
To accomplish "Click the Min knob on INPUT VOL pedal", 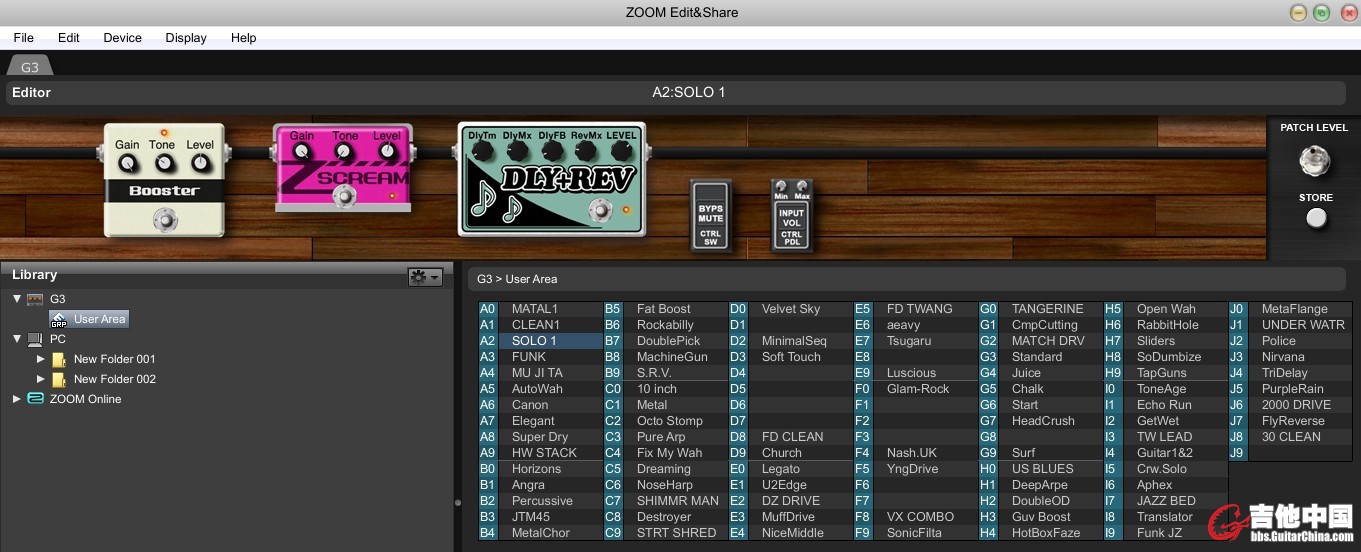I will tap(782, 187).
